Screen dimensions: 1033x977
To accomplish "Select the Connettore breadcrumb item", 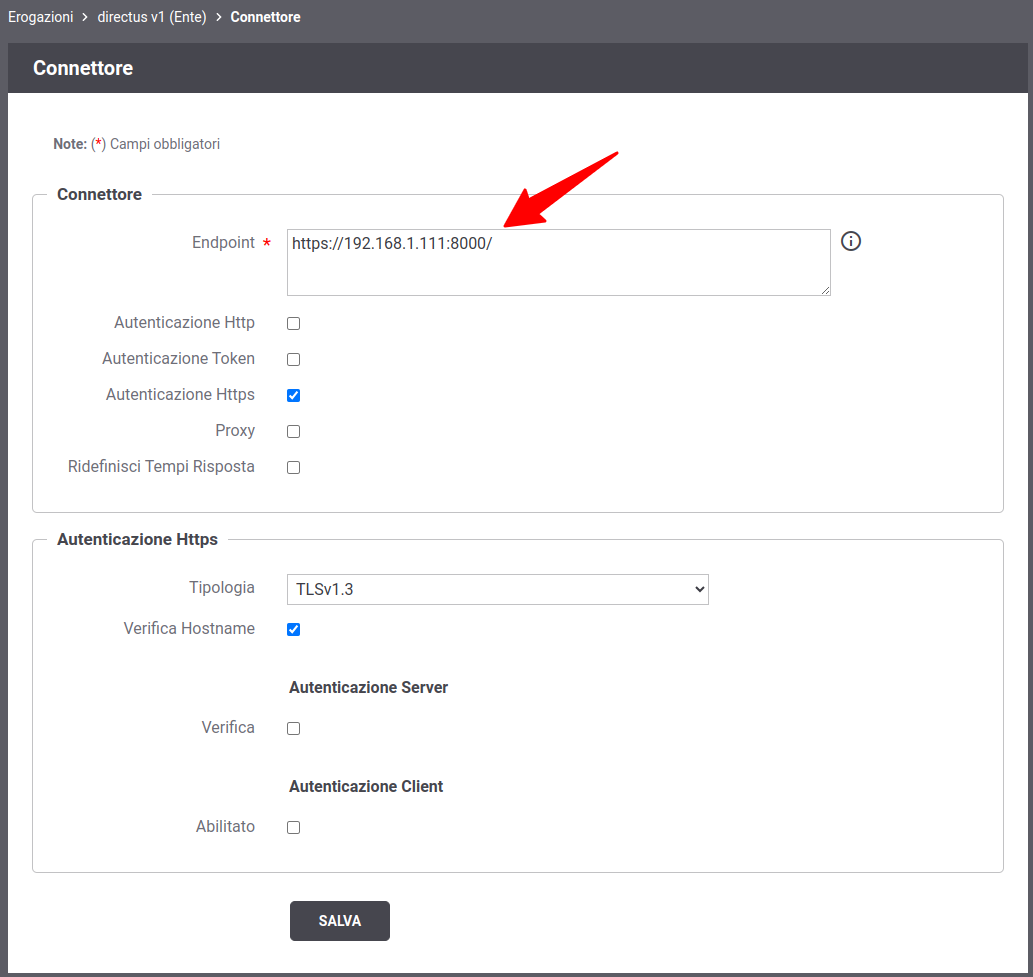I will pos(265,17).
